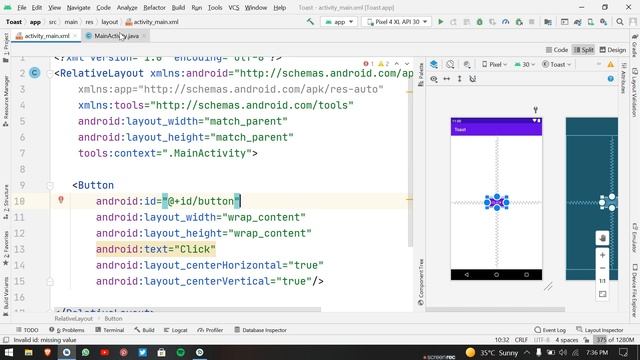Screen dimensions: 640x360
Task: Open the Refactor menu
Action: point(154,8)
